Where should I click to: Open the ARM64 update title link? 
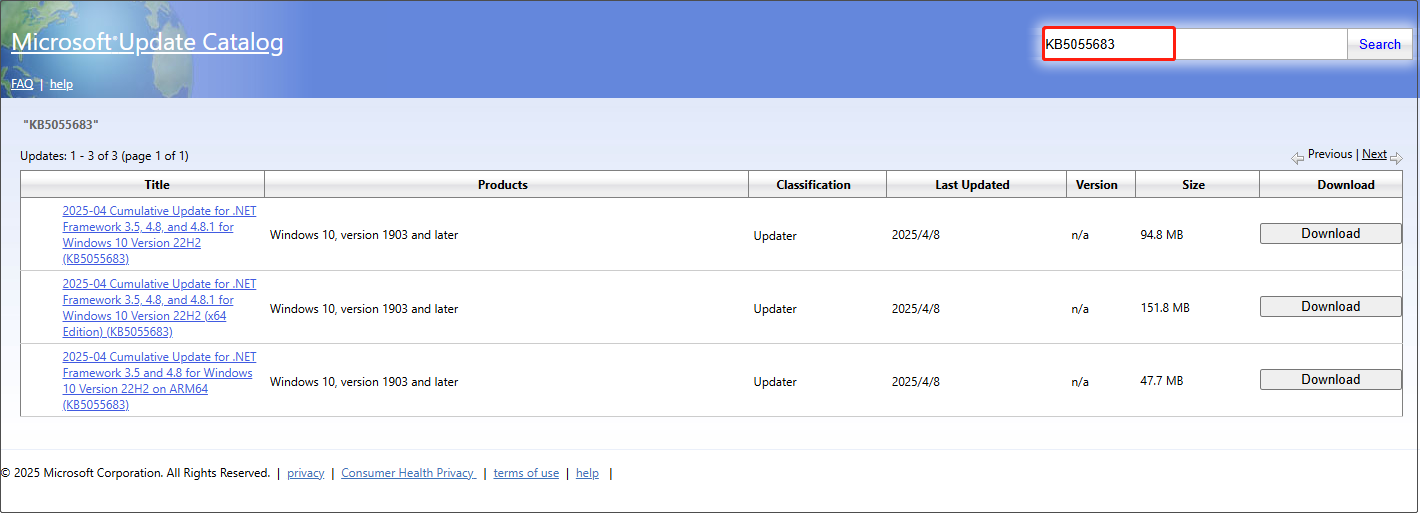click(x=157, y=381)
